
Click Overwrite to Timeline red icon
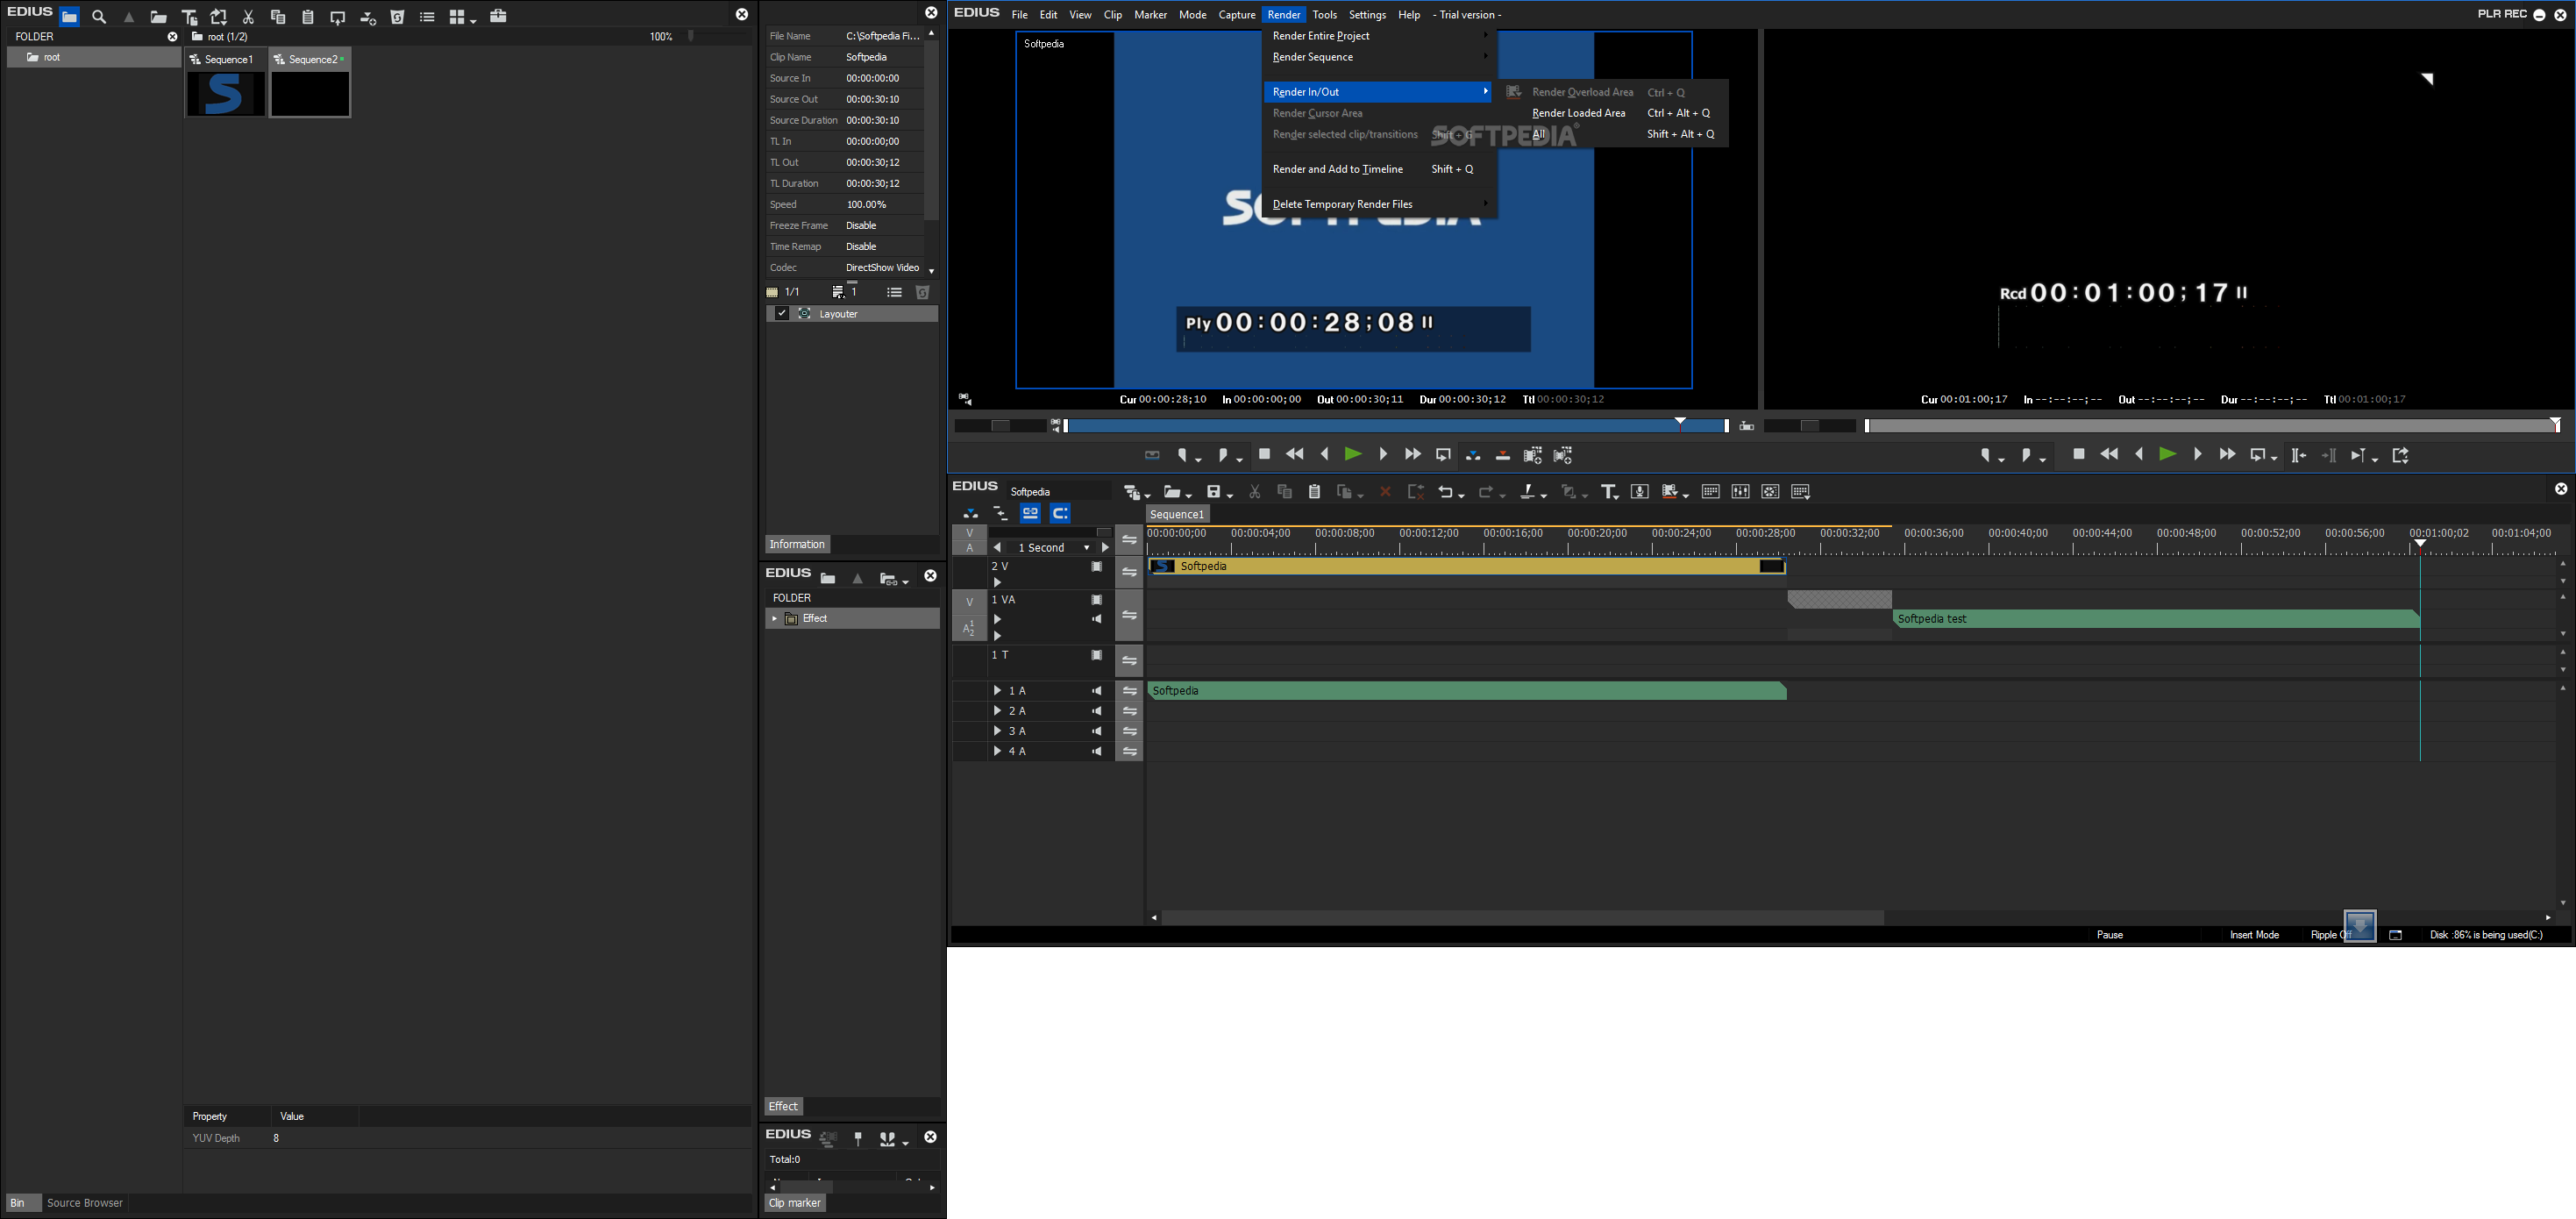1503,455
